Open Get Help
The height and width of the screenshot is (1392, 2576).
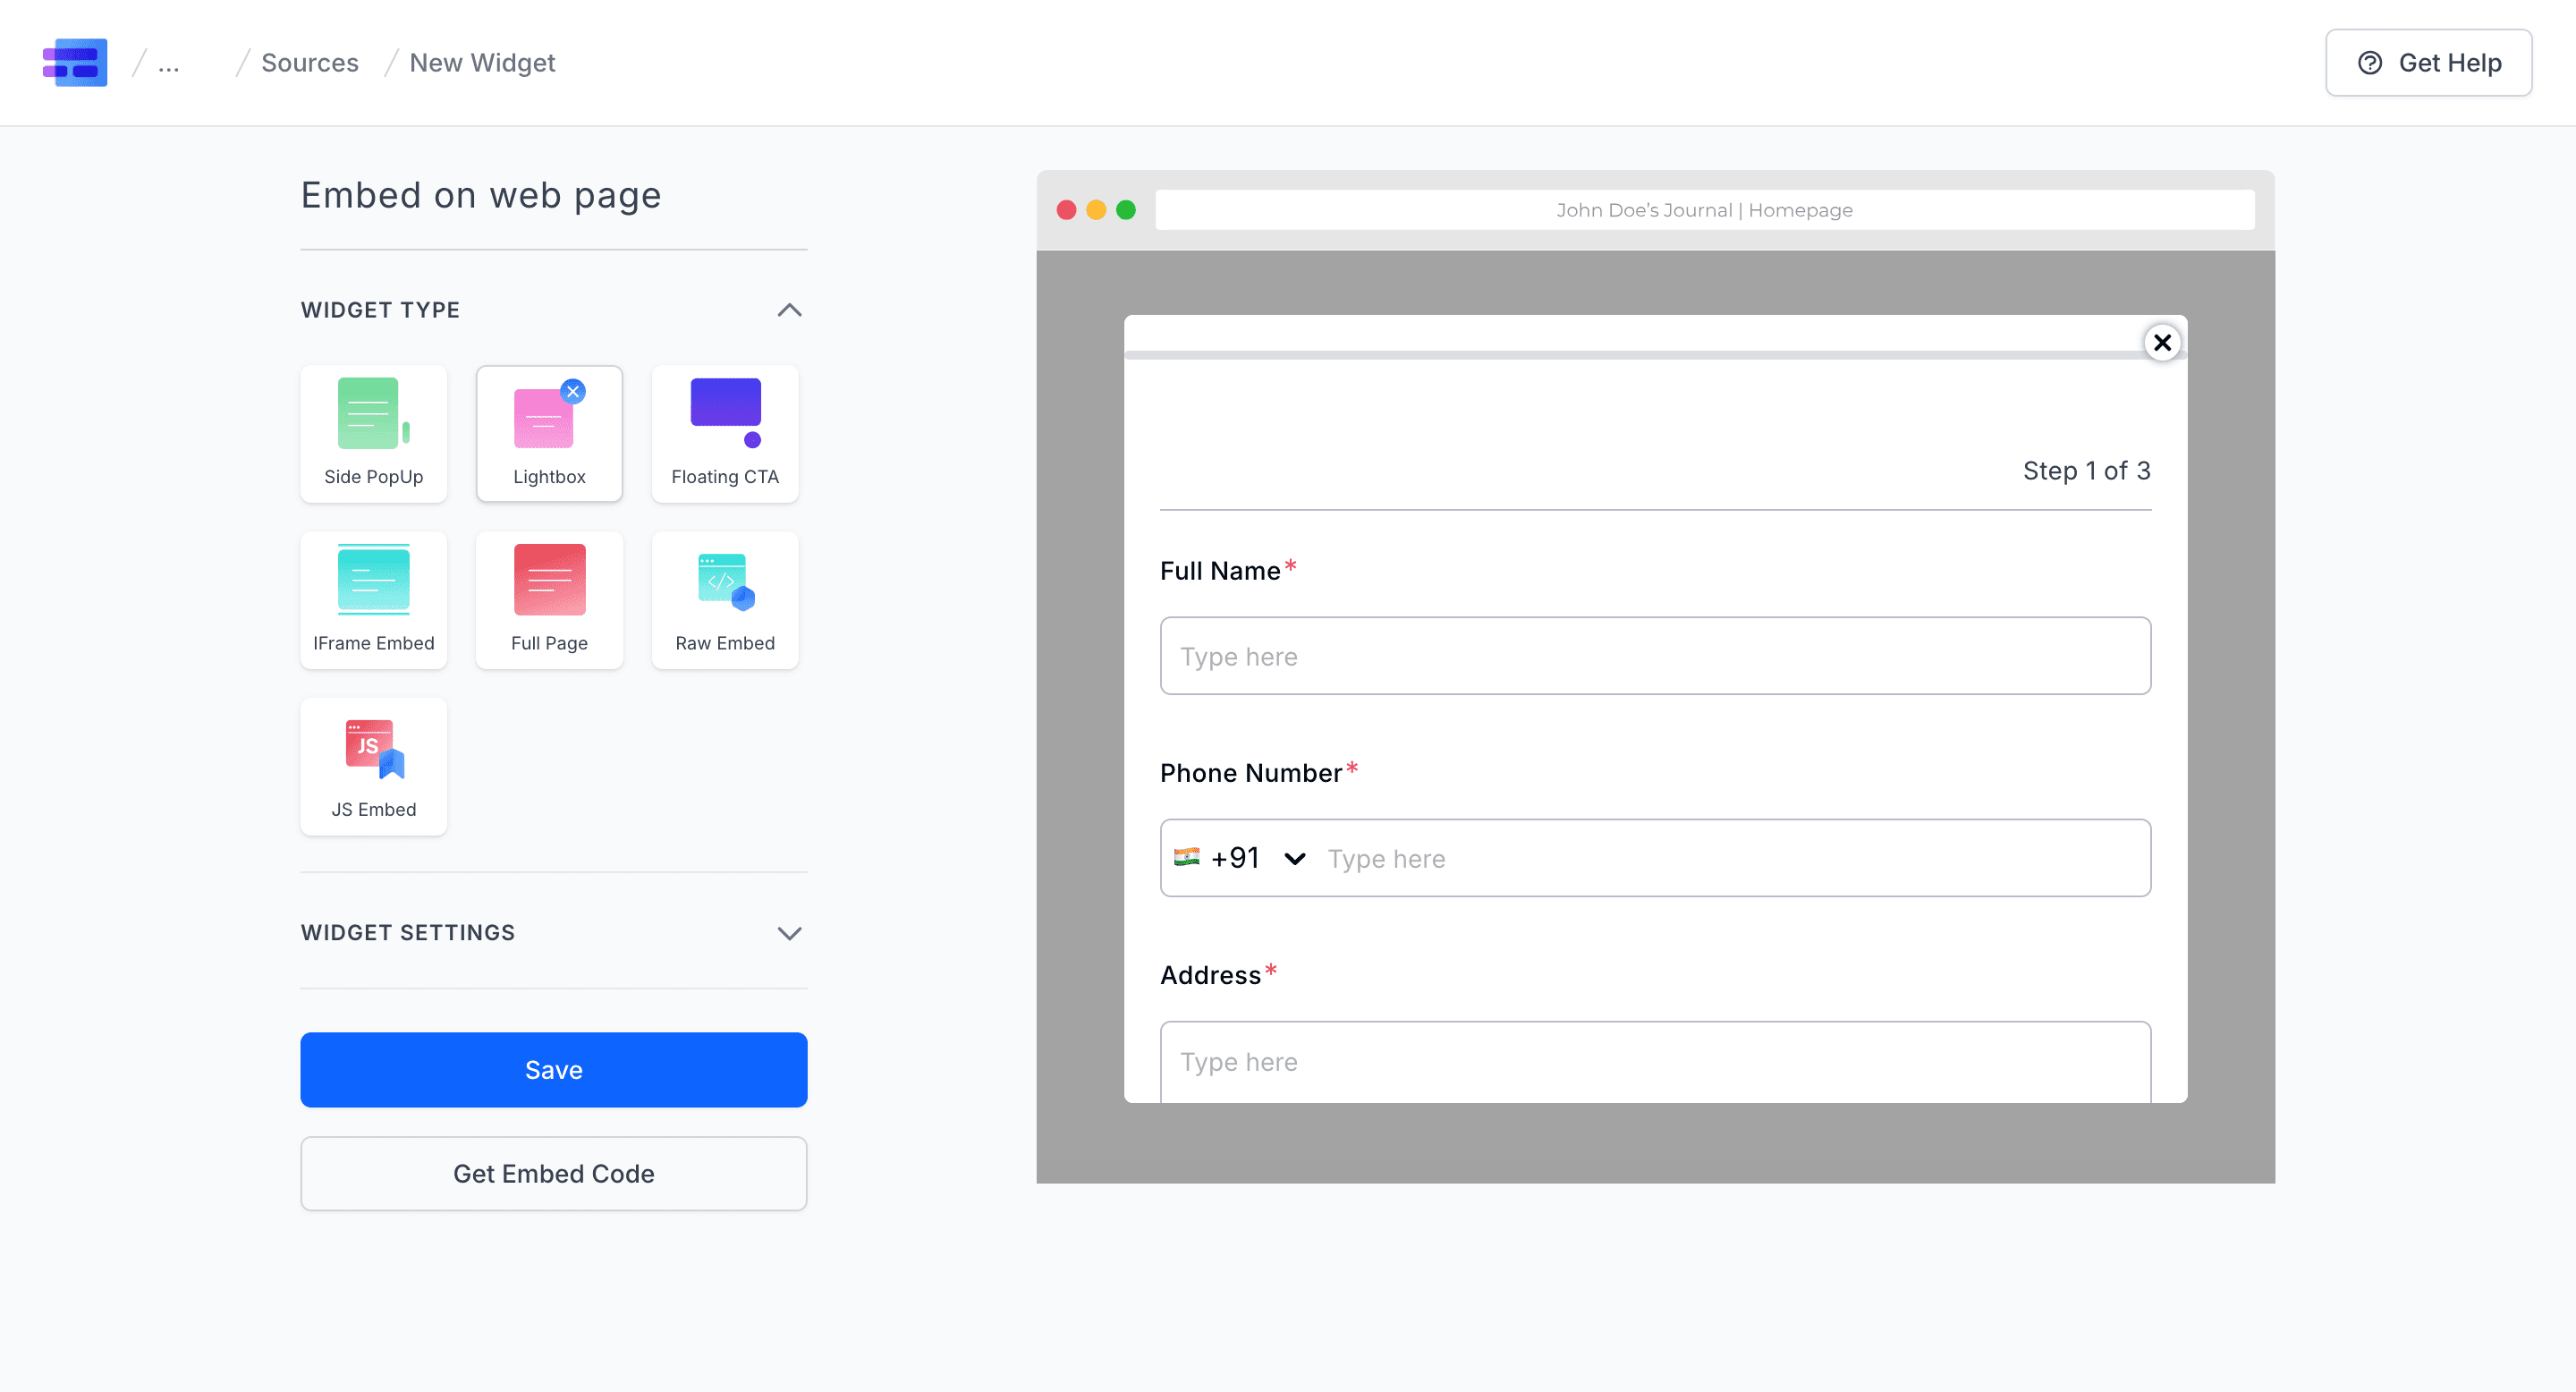coord(2428,62)
